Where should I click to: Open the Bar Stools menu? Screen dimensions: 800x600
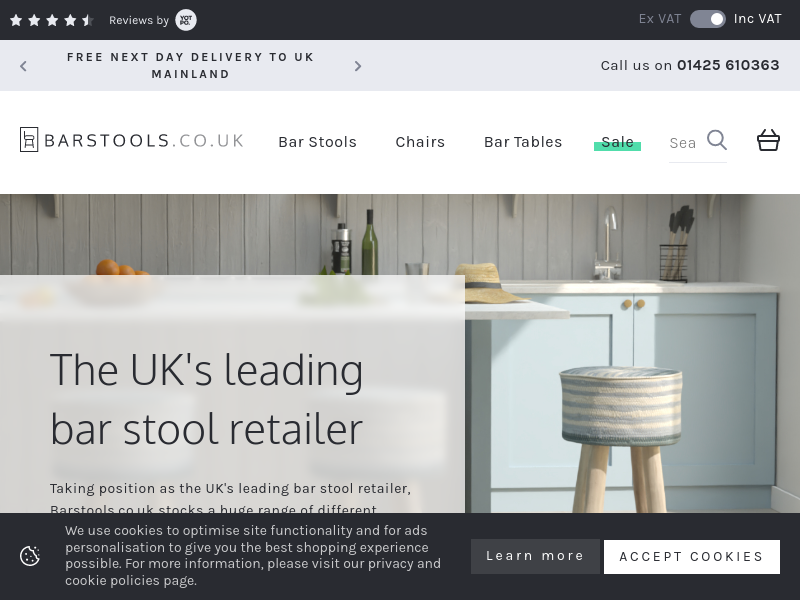tap(317, 142)
